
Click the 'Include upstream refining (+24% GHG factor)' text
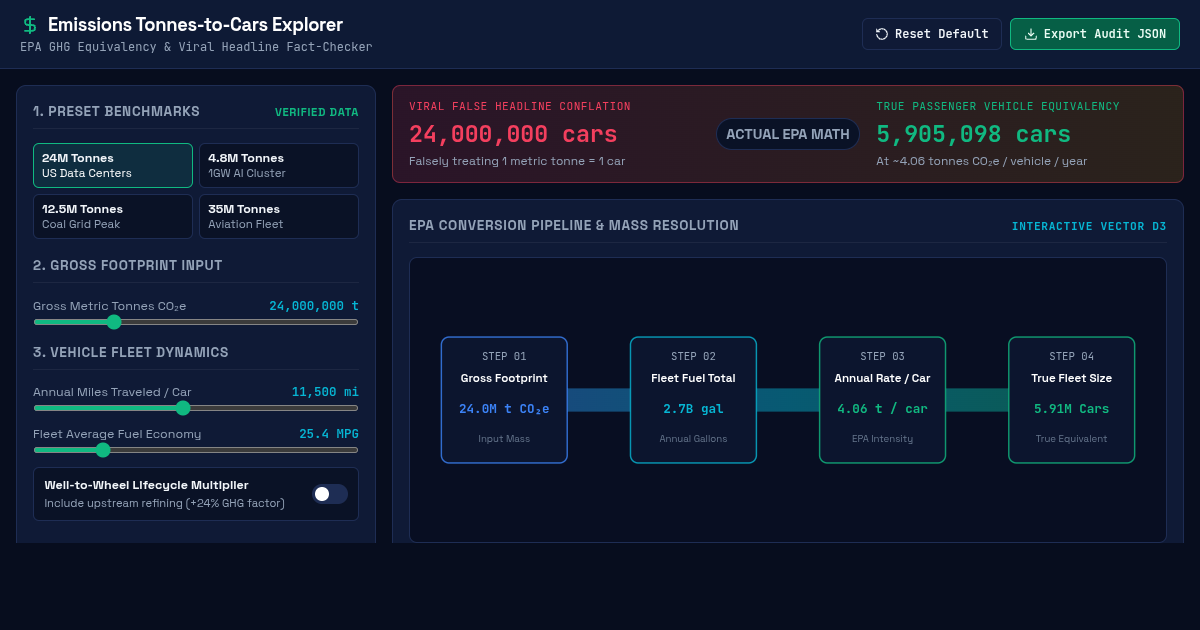(x=165, y=503)
